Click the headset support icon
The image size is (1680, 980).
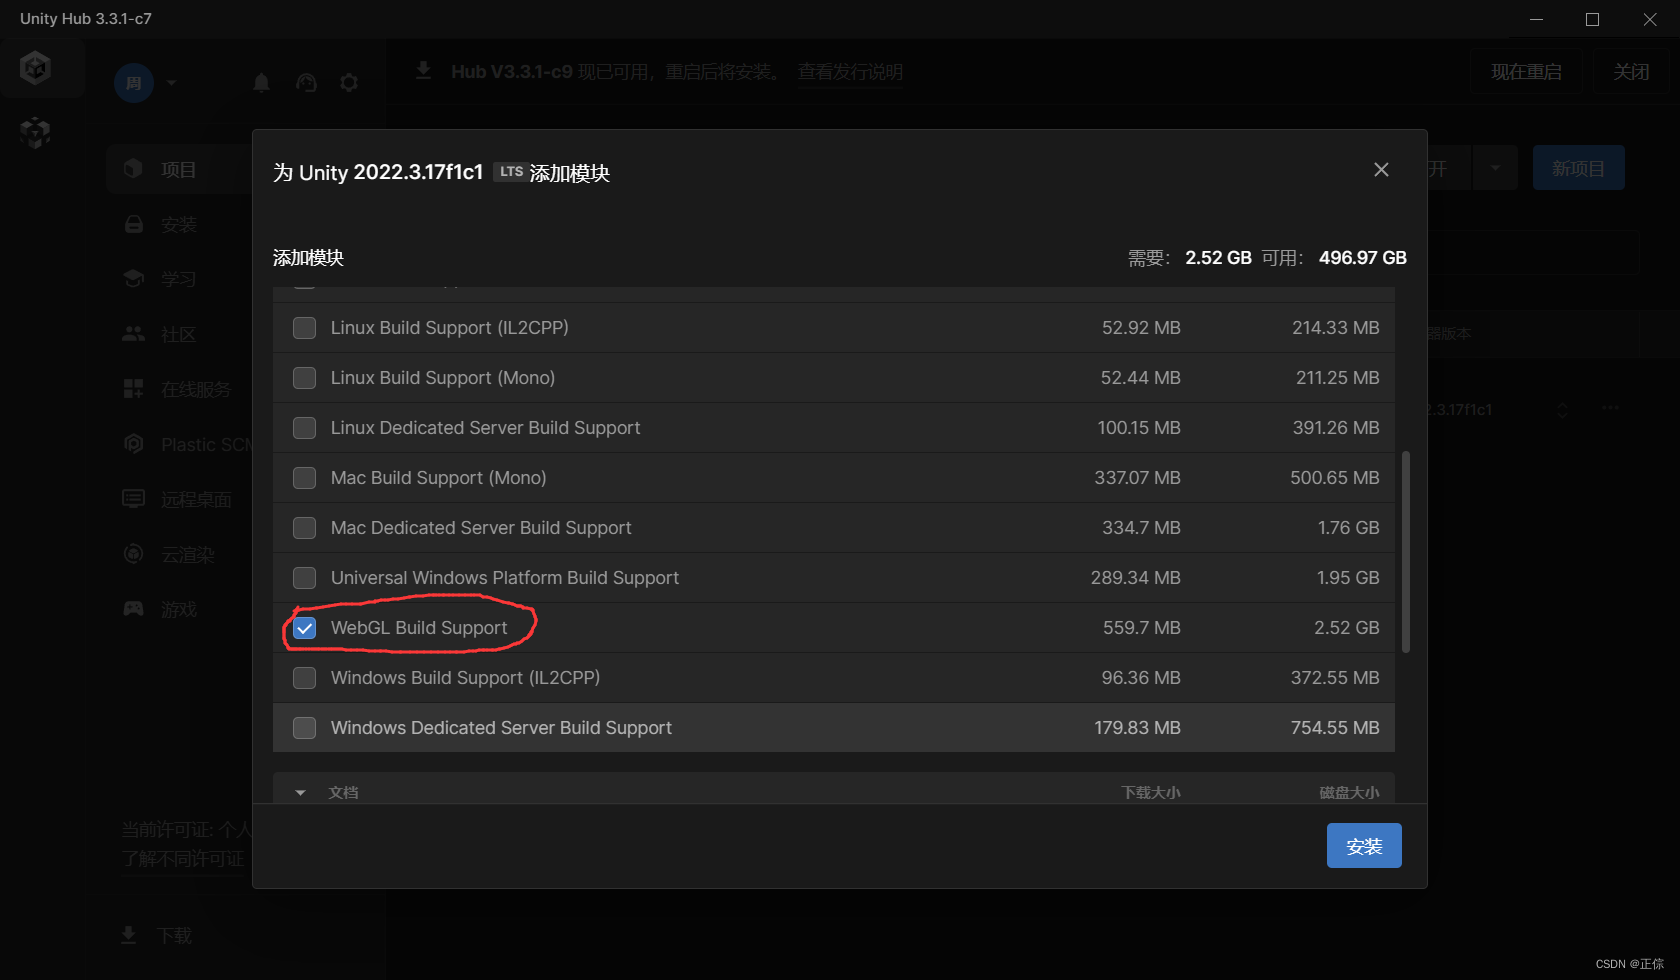point(306,83)
